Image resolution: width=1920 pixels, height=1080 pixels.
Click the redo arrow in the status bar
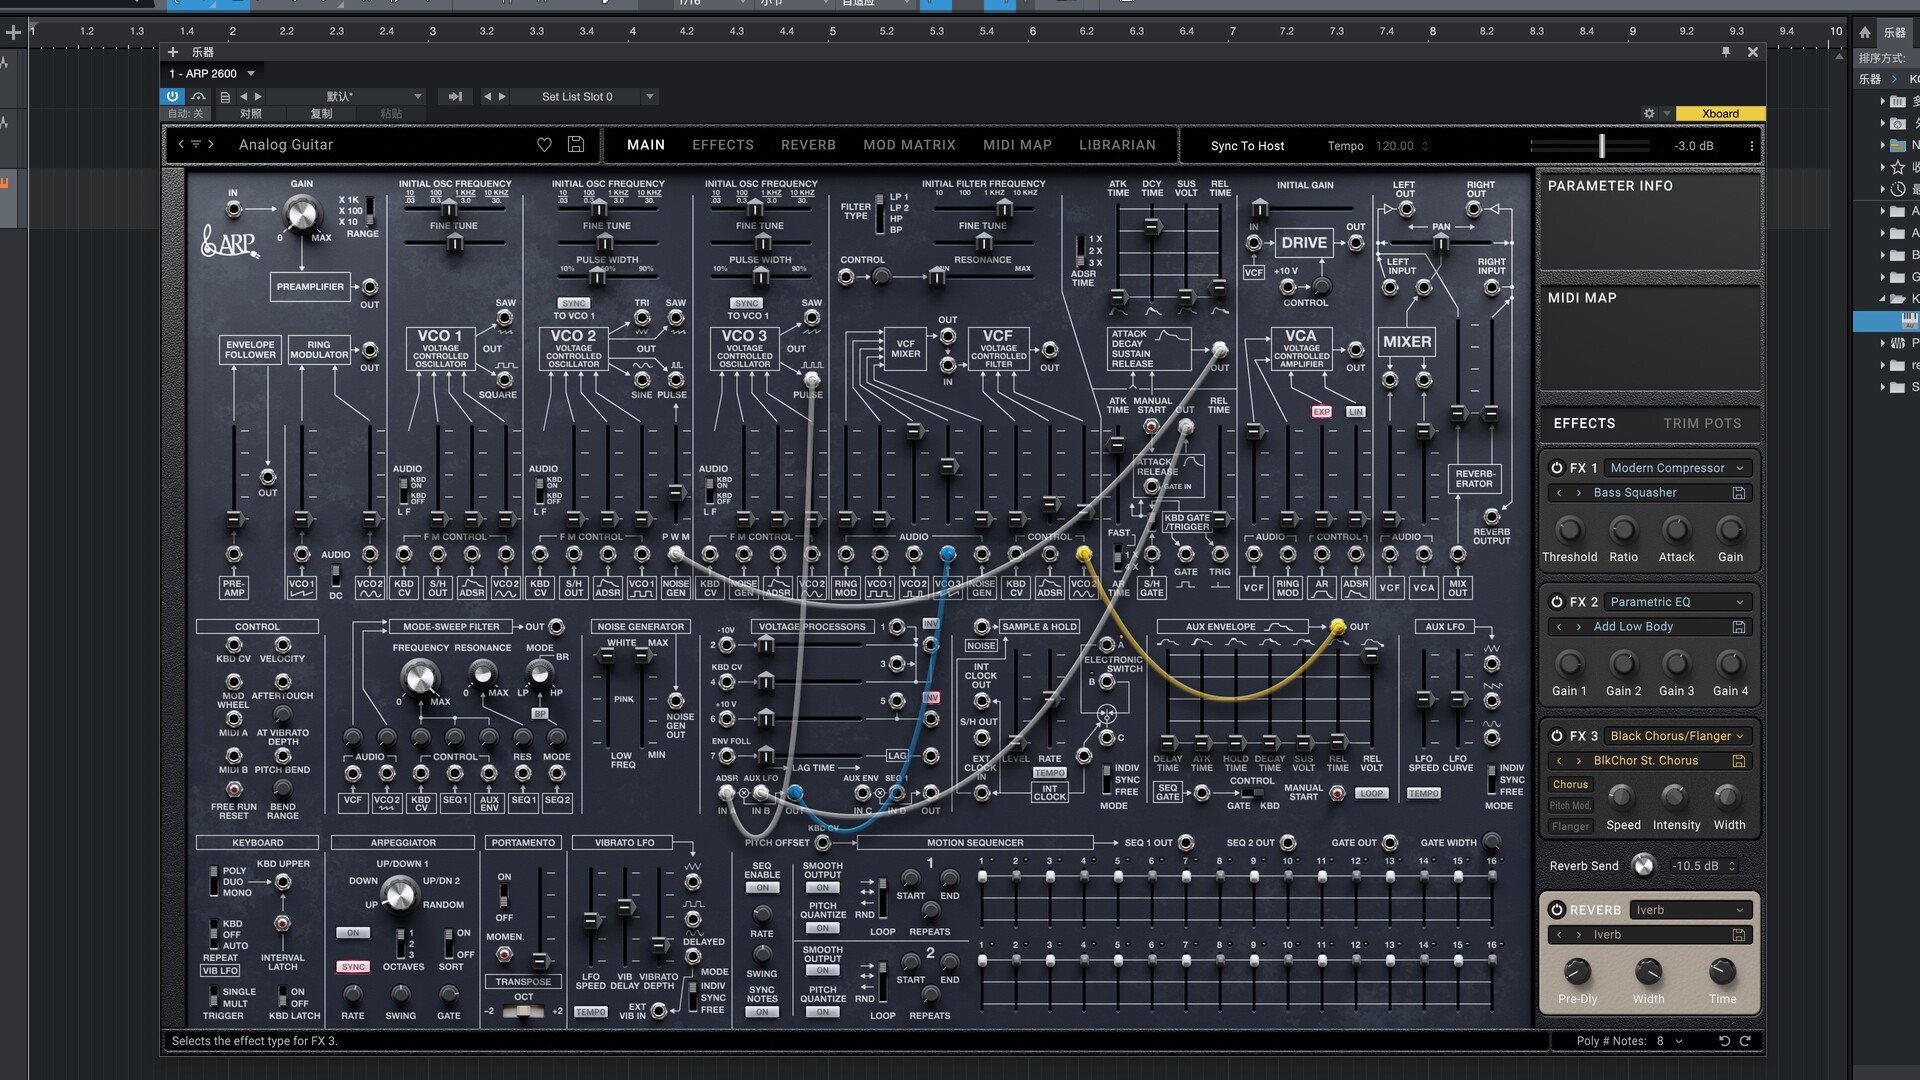pyautogui.click(x=1745, y=1041)
